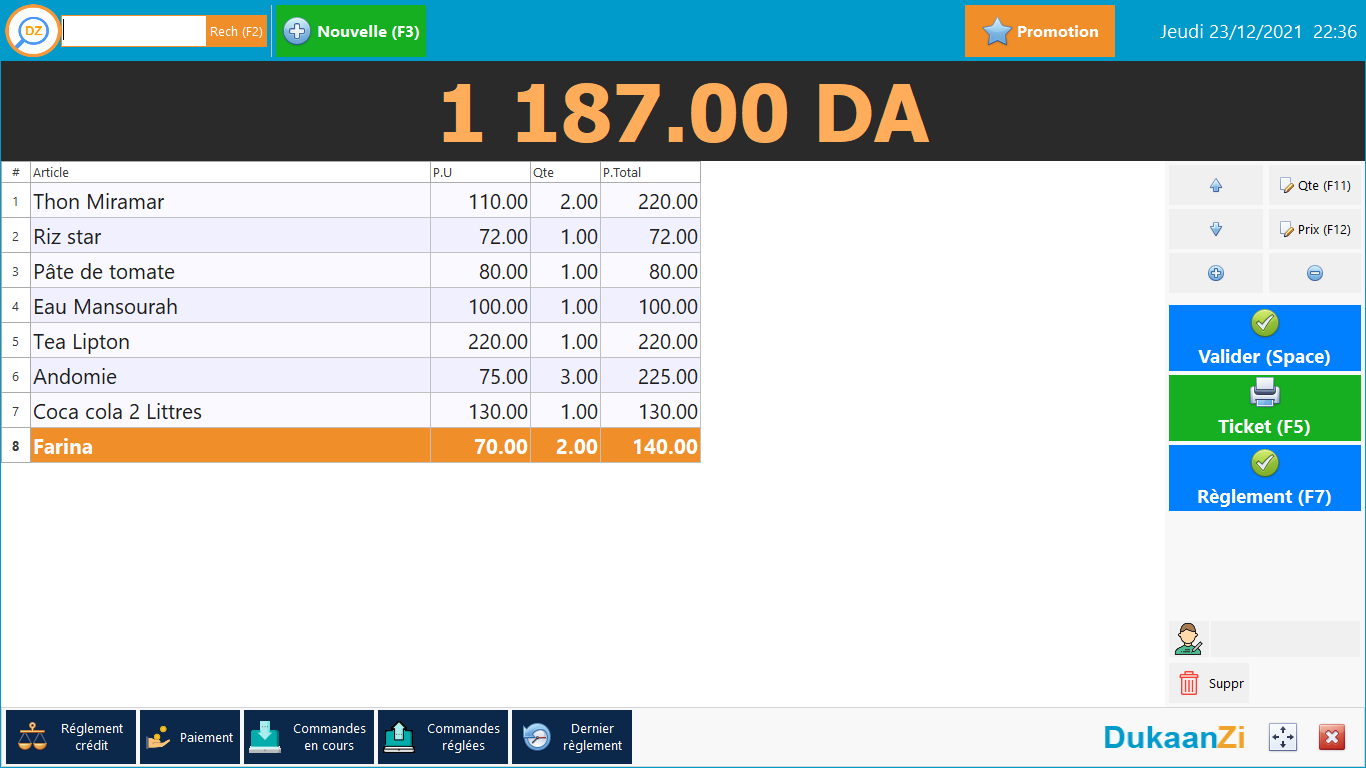The width and height of the screenshot is (1366, 768).
Task: Click into the article search field
Action: [x=134, y=32]
